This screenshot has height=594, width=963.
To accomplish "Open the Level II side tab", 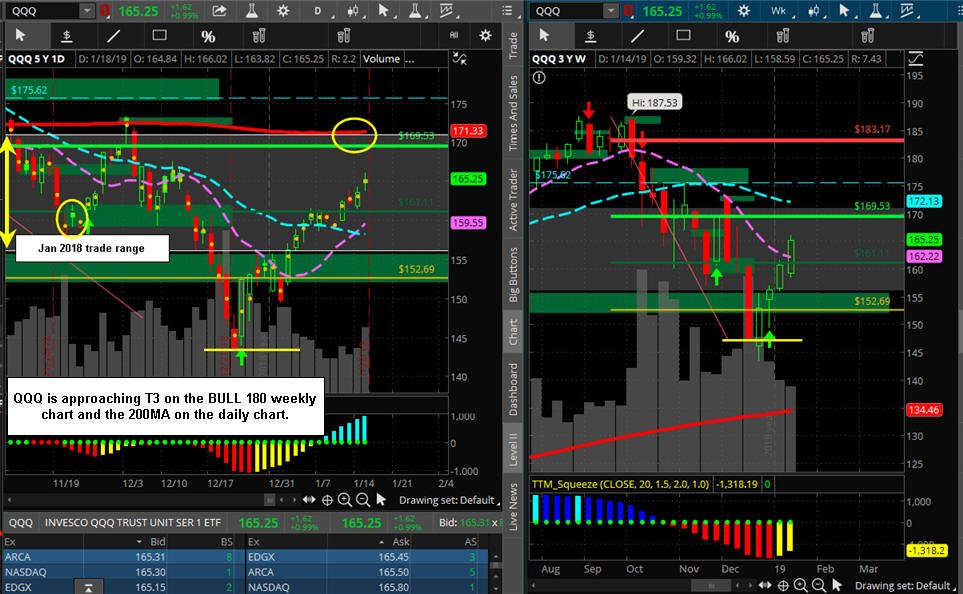I will click(x=513, y=449).
